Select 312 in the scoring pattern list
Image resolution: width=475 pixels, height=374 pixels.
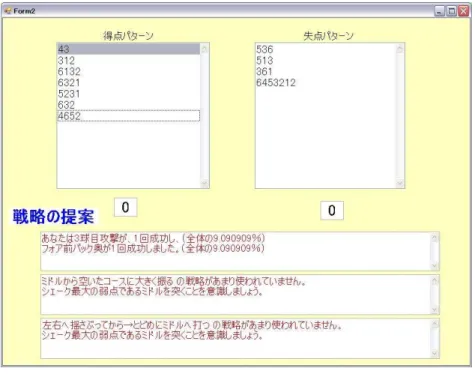[129, 60]
